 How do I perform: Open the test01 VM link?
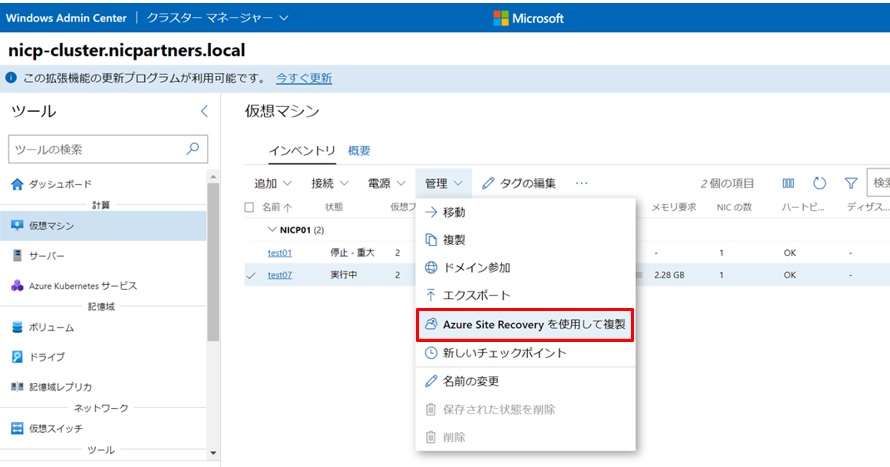pos(280,253)
